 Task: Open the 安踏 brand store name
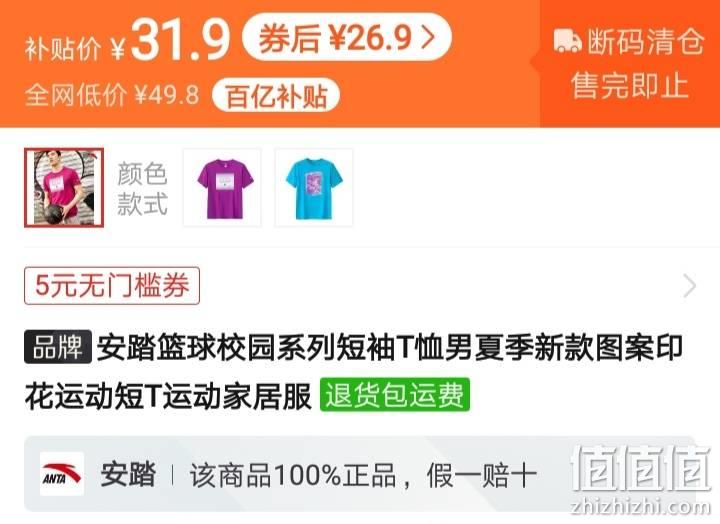tap(128, 474)
